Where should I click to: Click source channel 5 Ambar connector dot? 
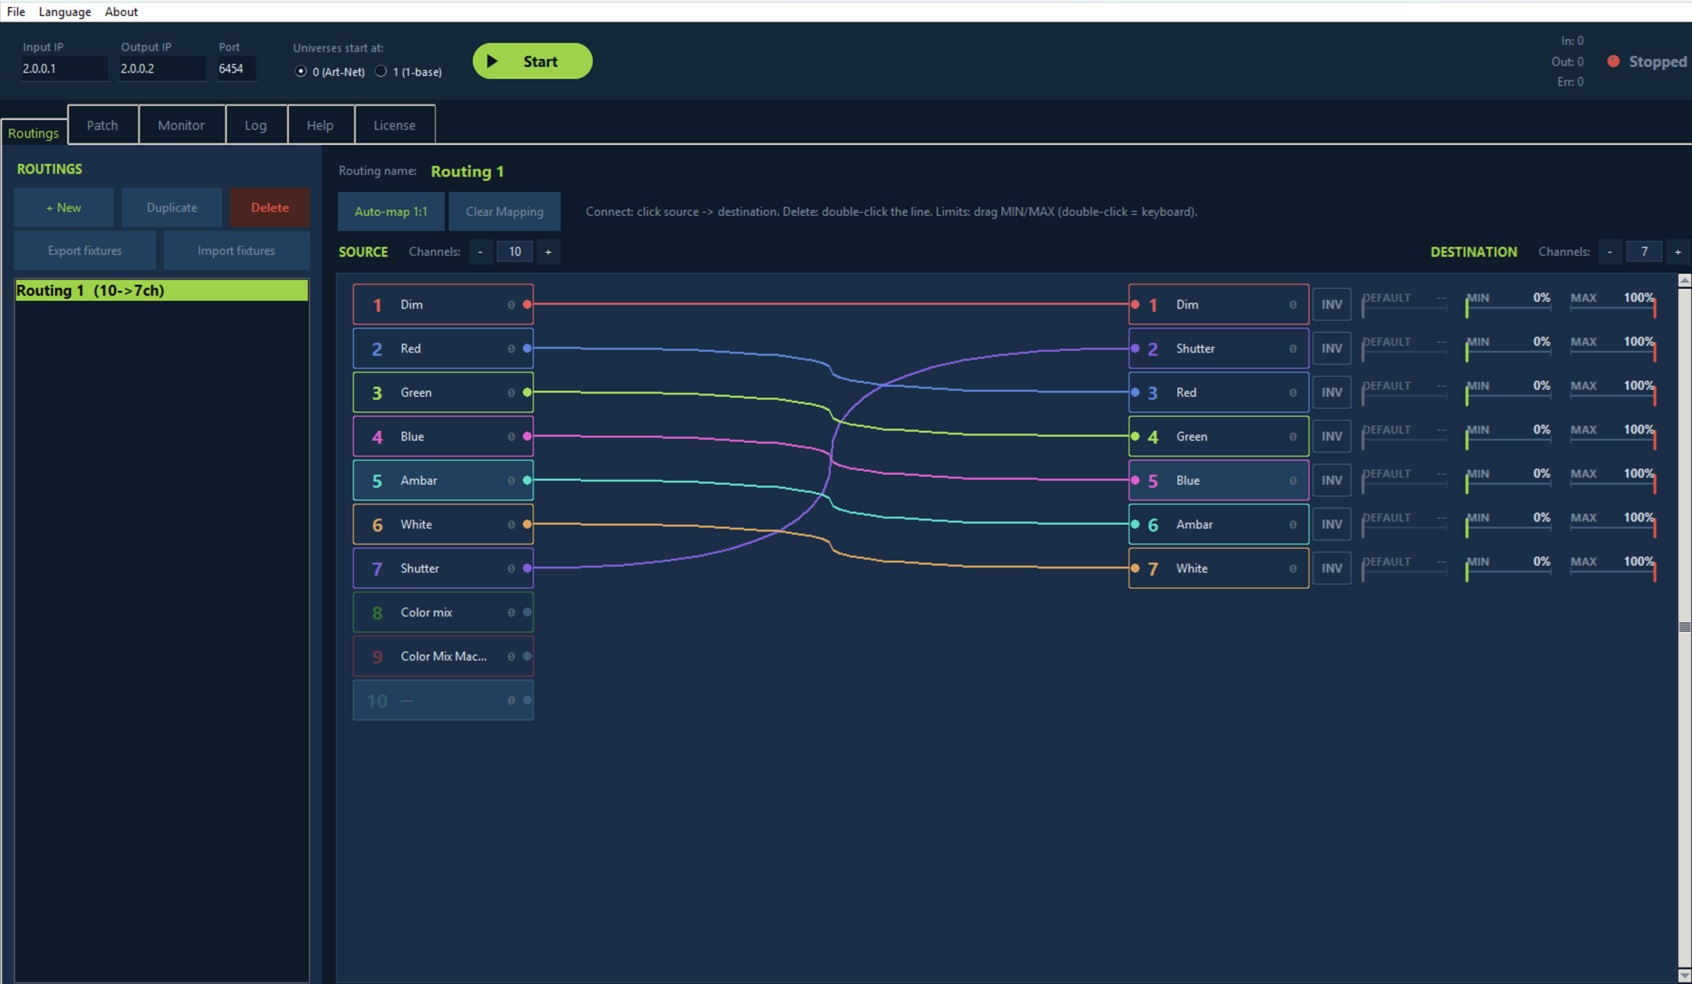527,480
